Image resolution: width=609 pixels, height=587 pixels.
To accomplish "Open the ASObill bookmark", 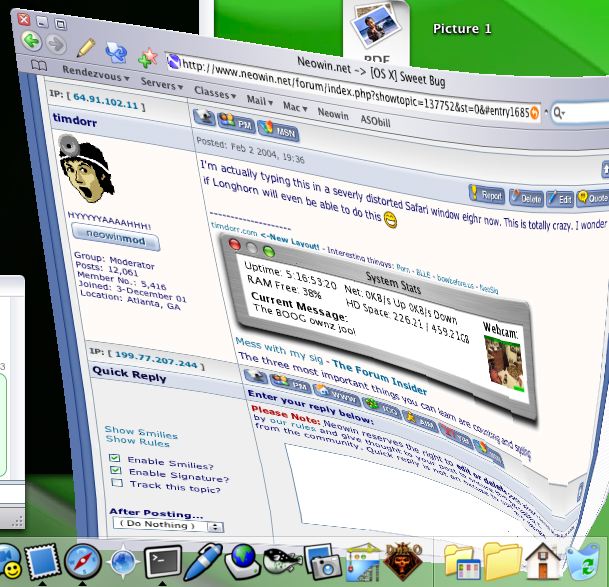I will (375, 120).
